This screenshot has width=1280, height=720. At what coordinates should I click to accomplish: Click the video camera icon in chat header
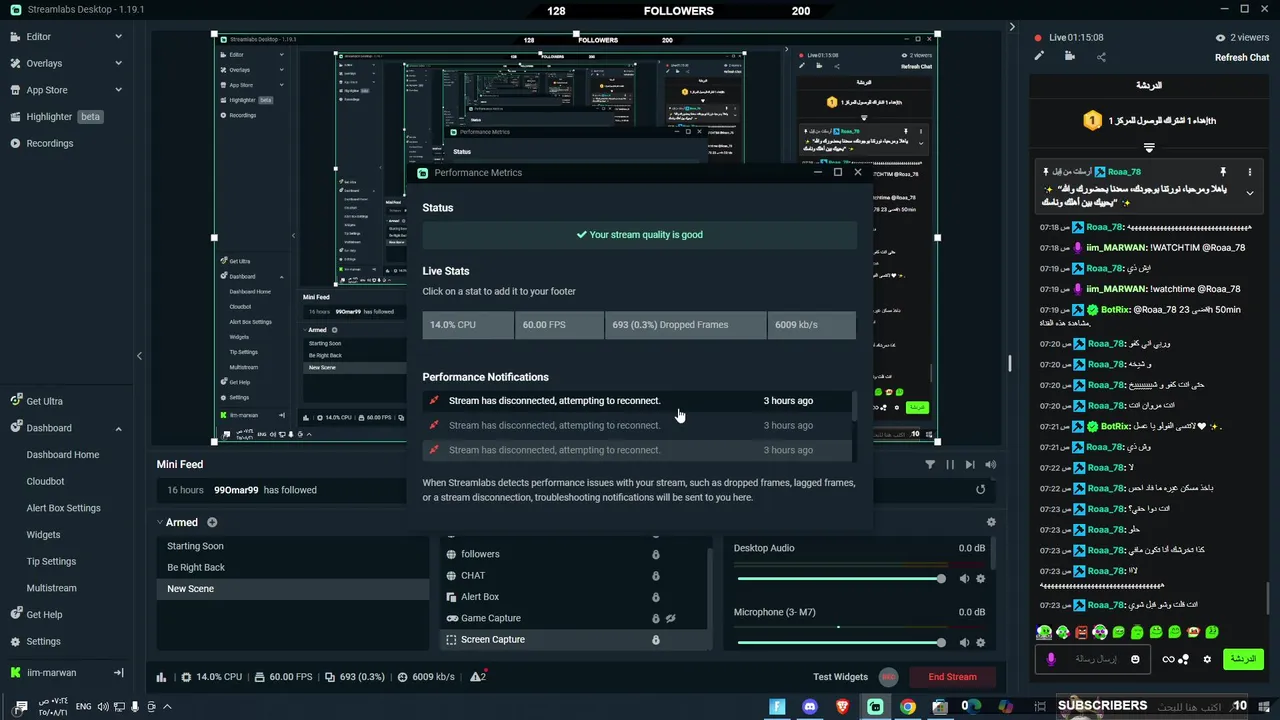(x=1070, y=56)
